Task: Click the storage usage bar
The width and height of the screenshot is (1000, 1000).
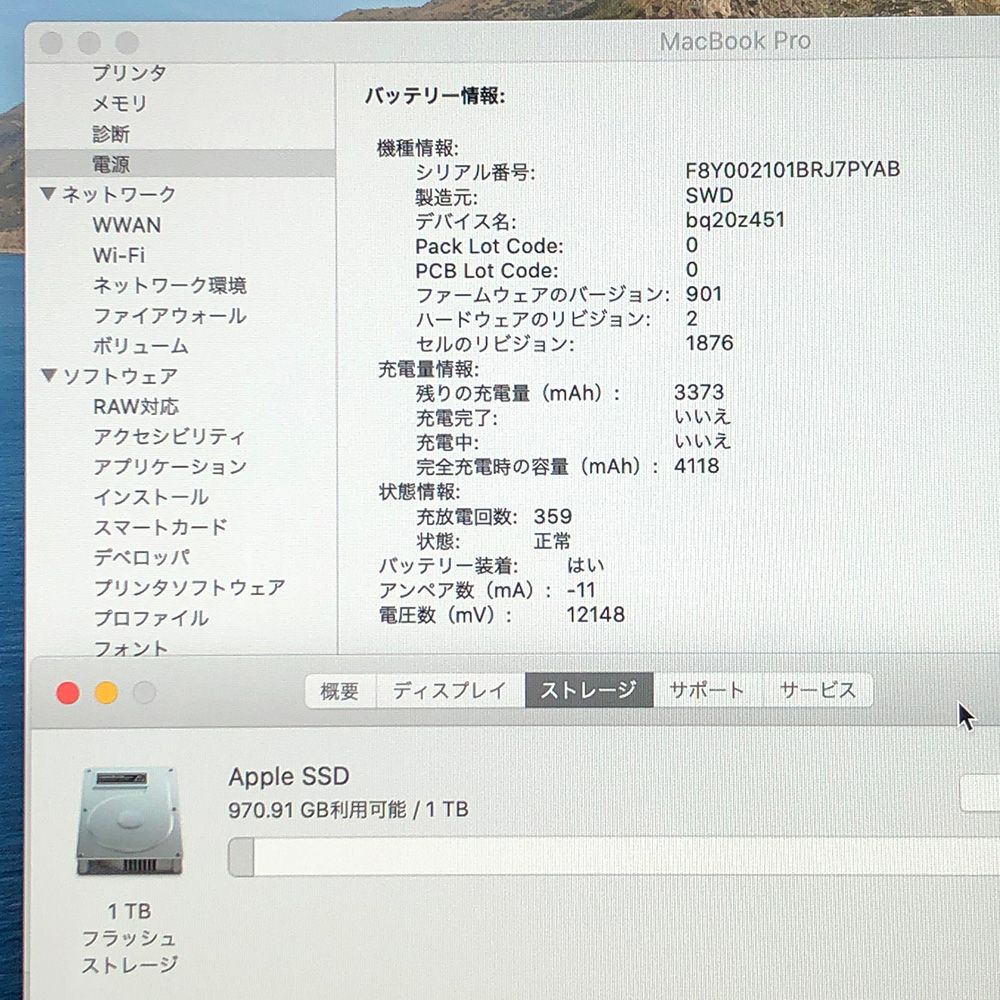Action: coord(614,857)
